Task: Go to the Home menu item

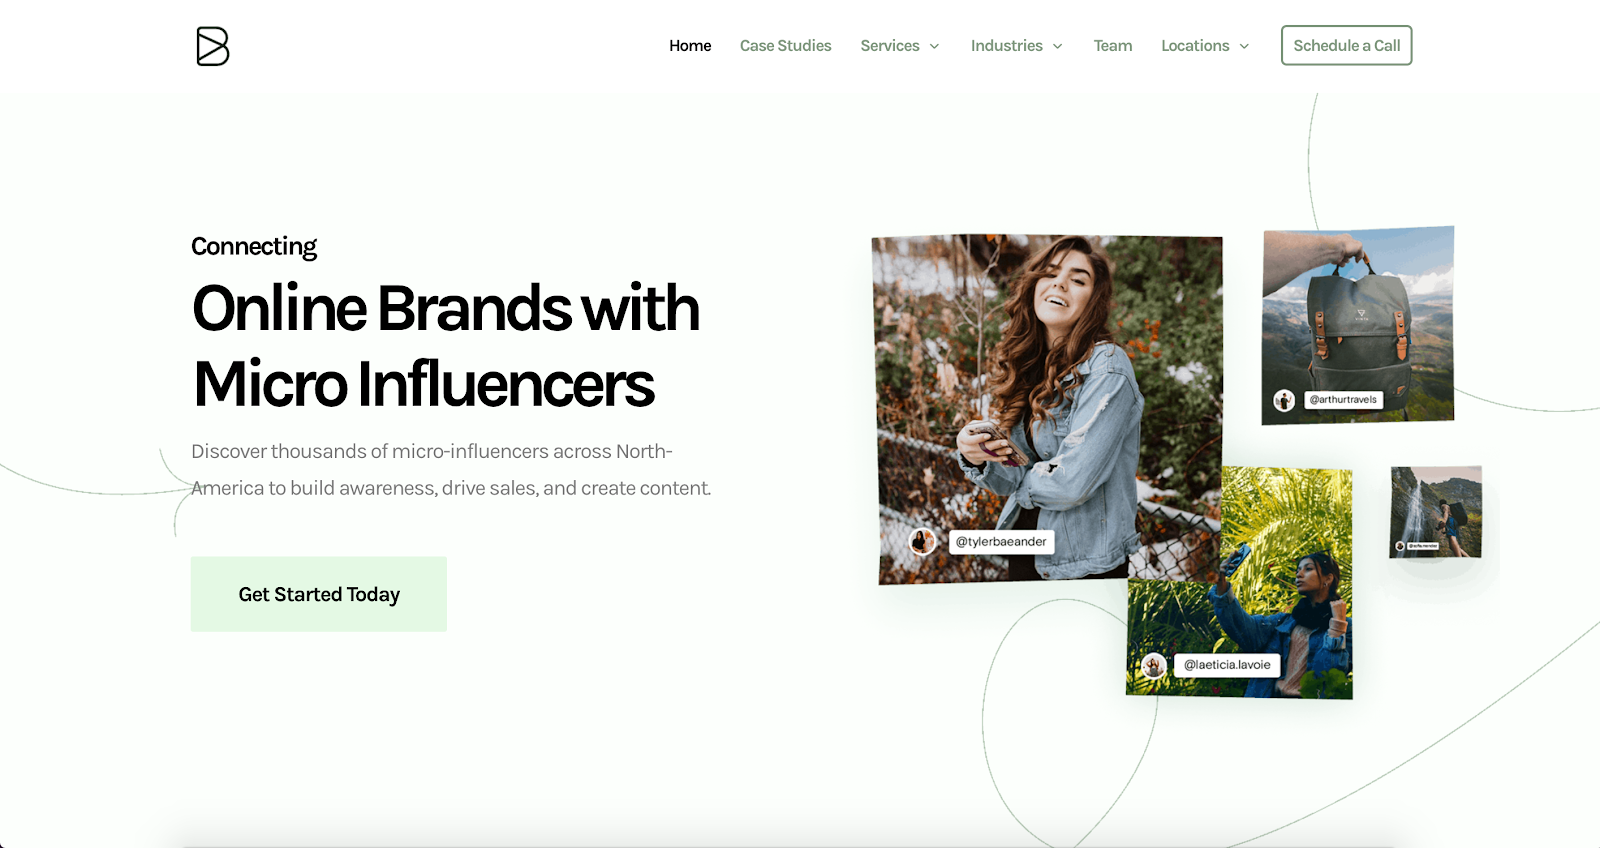Action: point(690,46)
